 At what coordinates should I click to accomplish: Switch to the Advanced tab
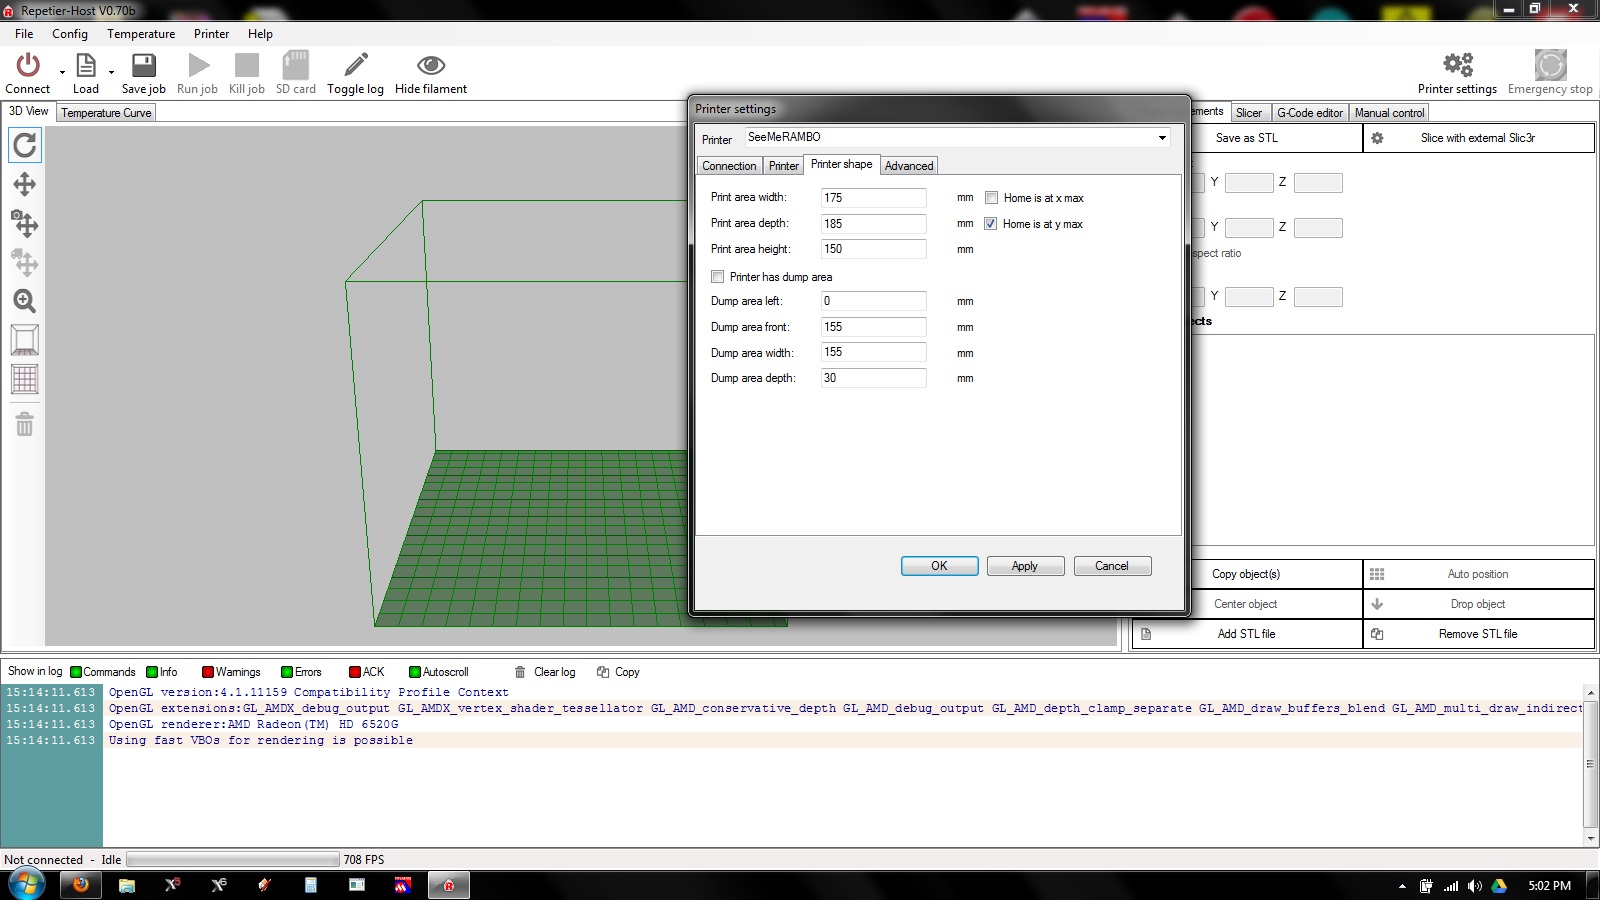908,166
